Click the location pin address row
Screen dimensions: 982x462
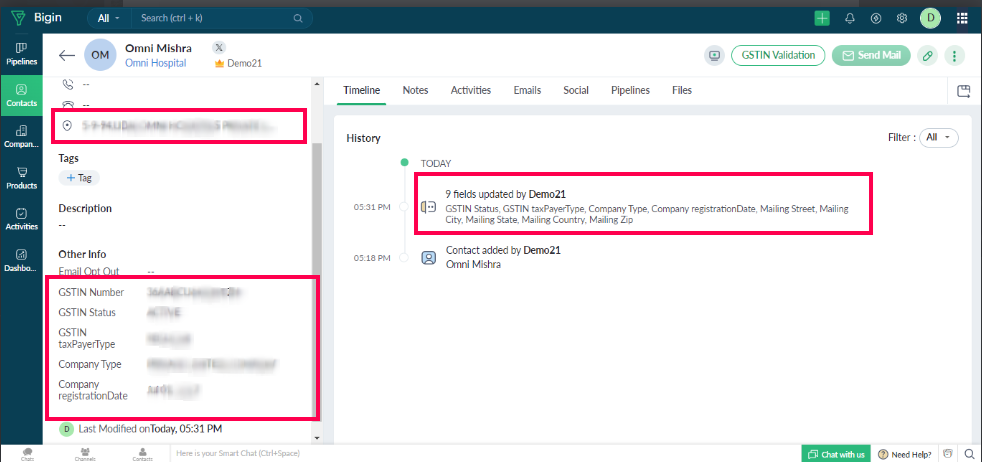pos(180,126)
